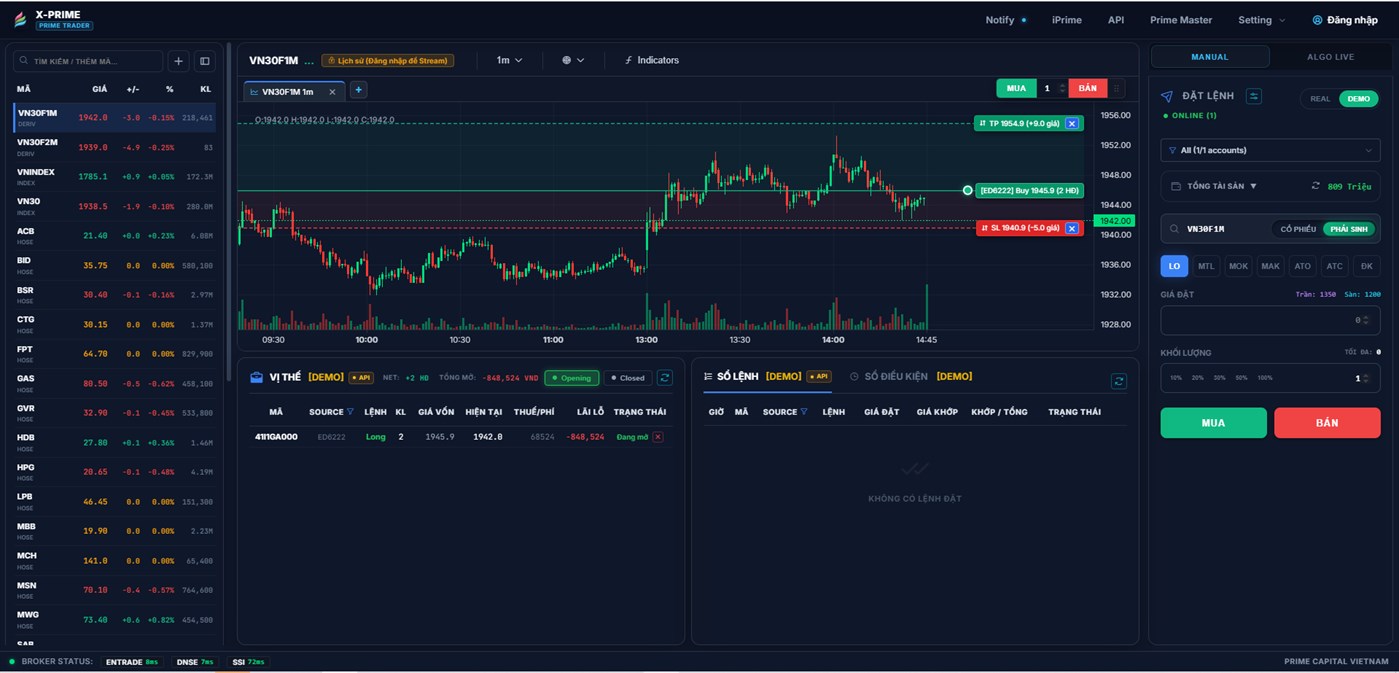Remove the TP 1954.9 take-profit line

1072,123
